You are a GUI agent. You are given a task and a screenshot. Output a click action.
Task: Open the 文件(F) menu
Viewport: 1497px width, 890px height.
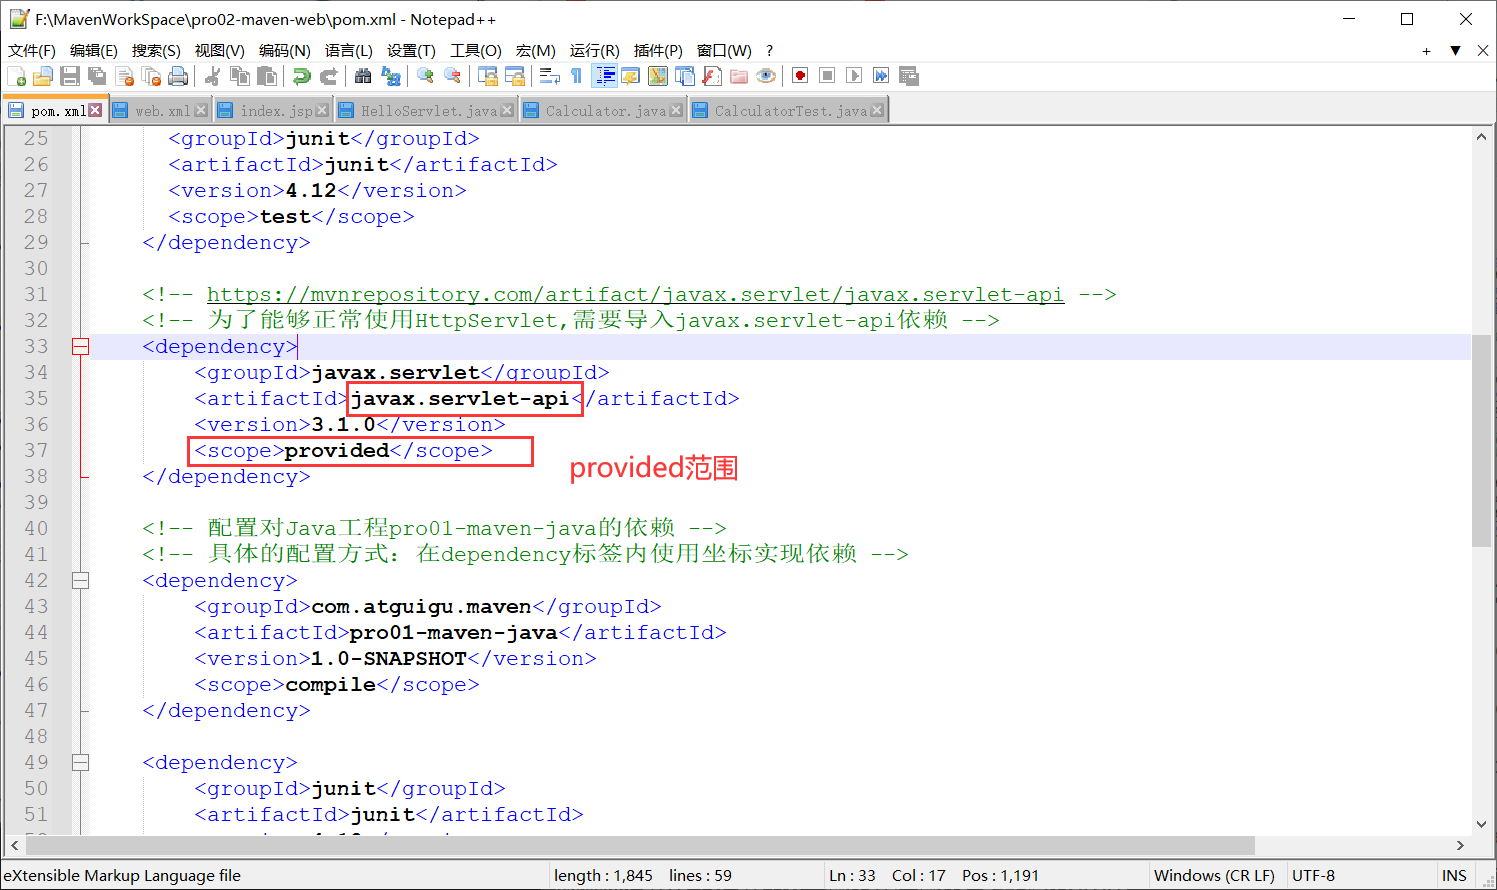(x=32, y=51)
